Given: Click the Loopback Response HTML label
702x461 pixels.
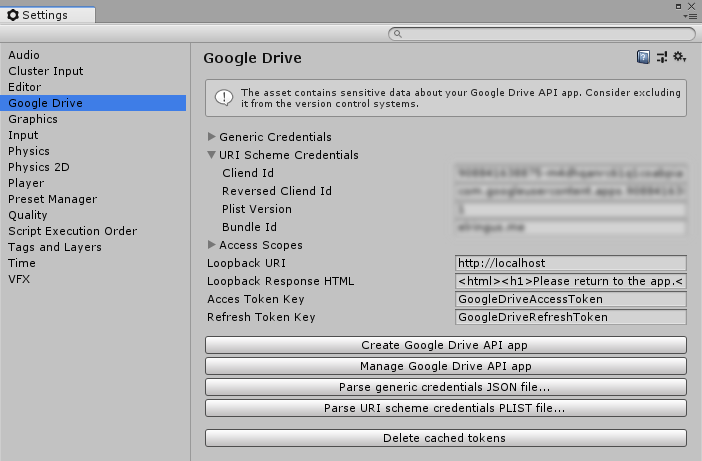Looking at the screenshot, I should coord(280,281).
